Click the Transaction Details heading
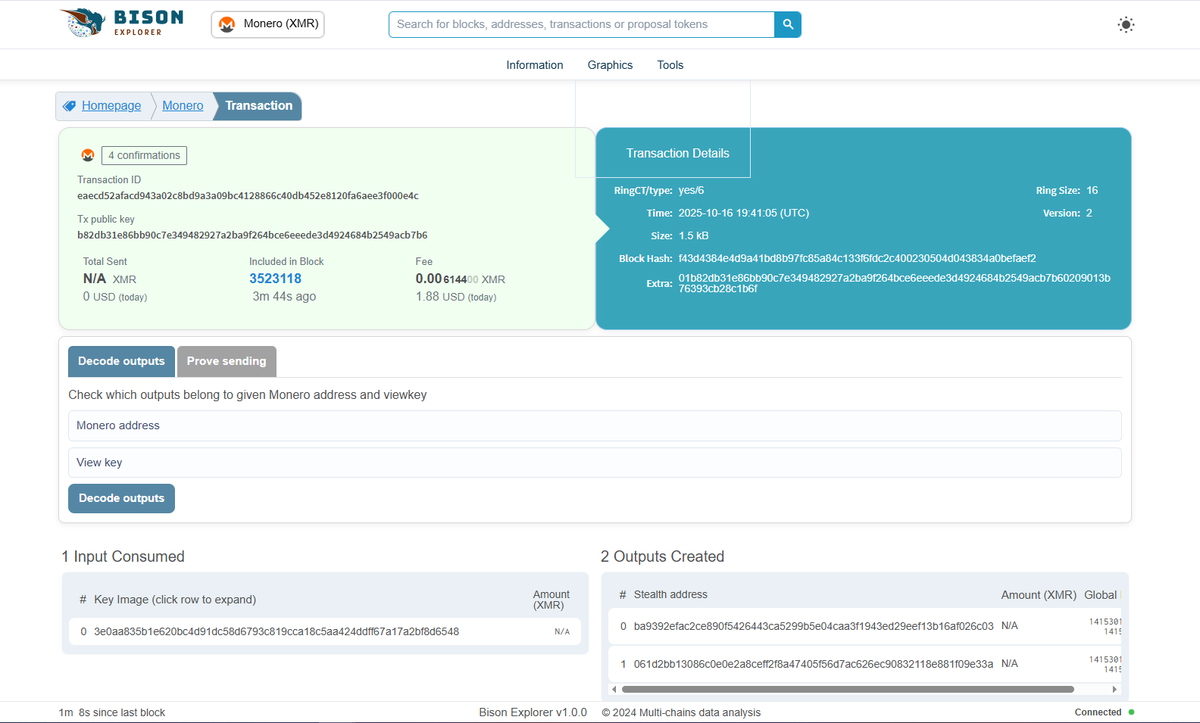The height and width of the screenshot is (723, 1200). [677, 153]
